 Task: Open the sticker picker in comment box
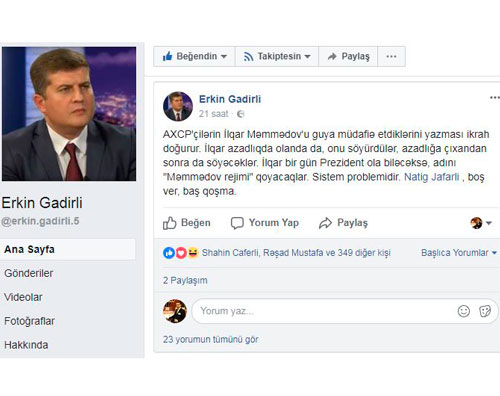point(485,311)
